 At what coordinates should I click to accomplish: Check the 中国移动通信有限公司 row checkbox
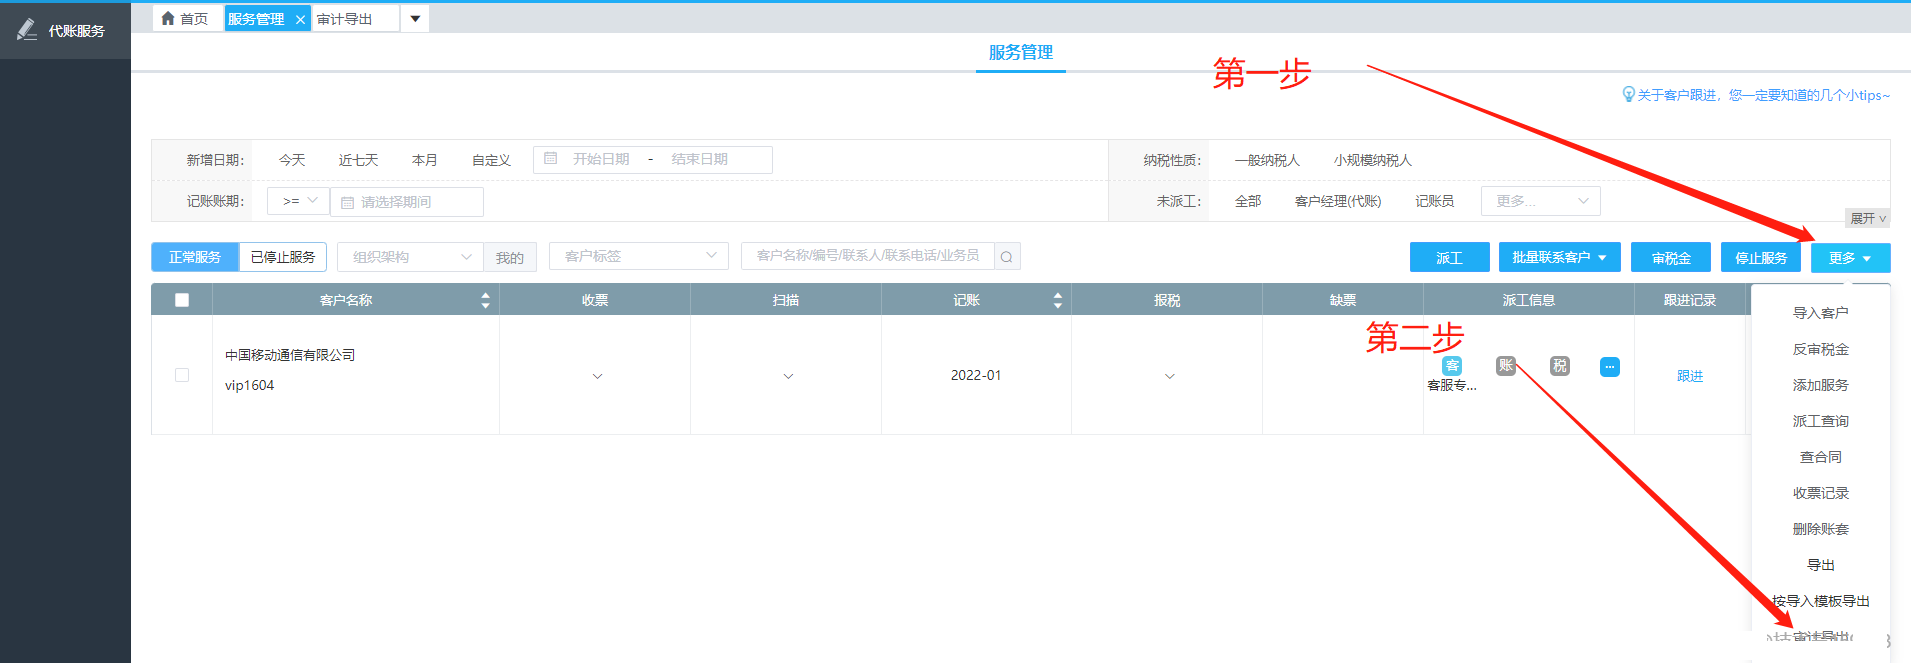point(182,375)
